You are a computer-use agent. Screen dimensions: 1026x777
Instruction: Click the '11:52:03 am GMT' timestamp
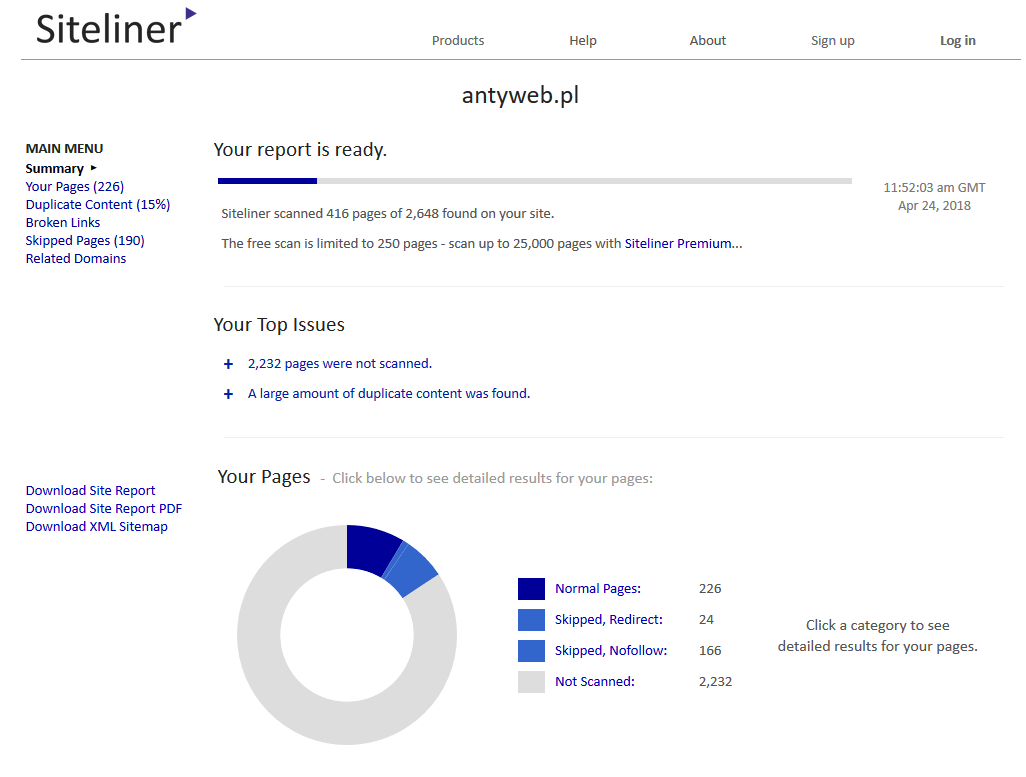(x=934, y=188)
